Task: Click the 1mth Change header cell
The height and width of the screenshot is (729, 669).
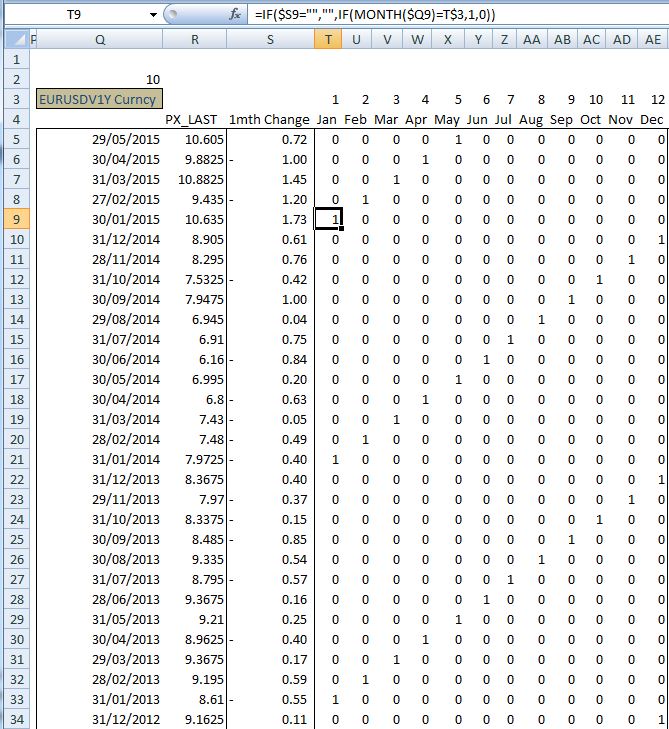Action: 268,119
